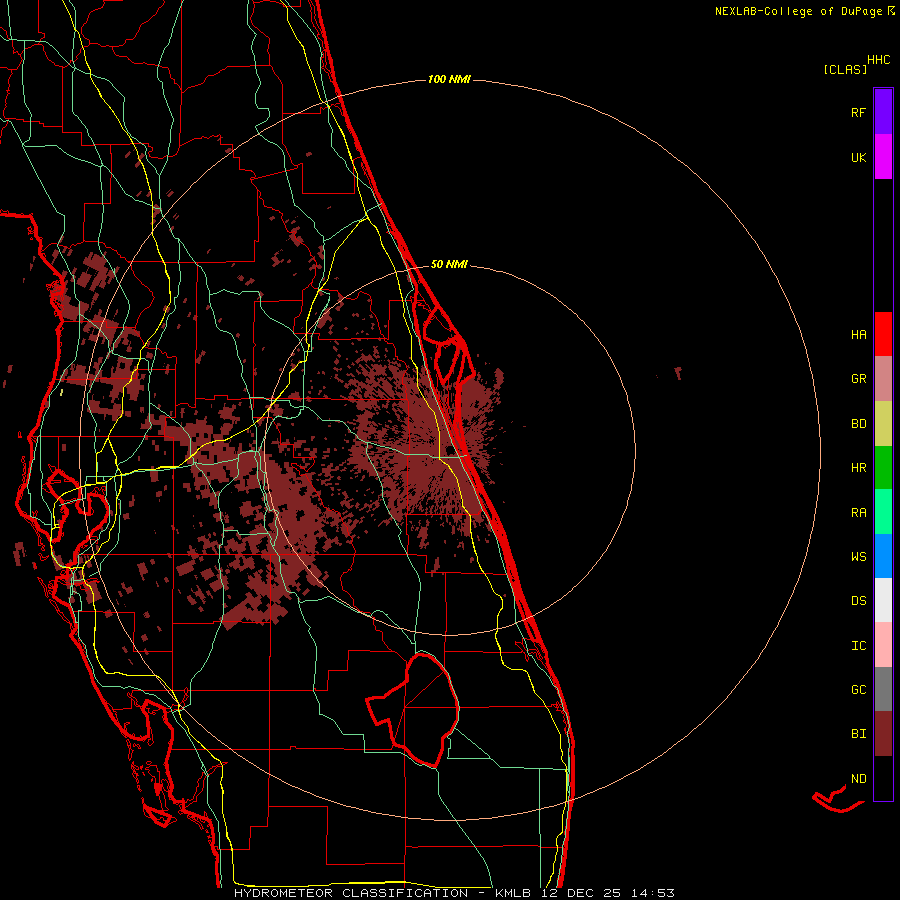Viewport: 900px width, 900px height.
Task: Click the HHC legend title
Action: (x=879, y=60)
